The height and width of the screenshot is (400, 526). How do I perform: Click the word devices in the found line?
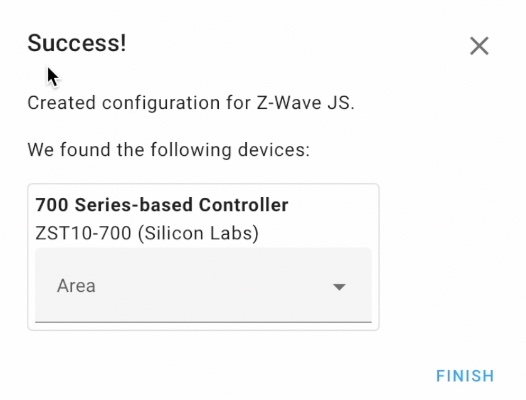click(274, 150)
